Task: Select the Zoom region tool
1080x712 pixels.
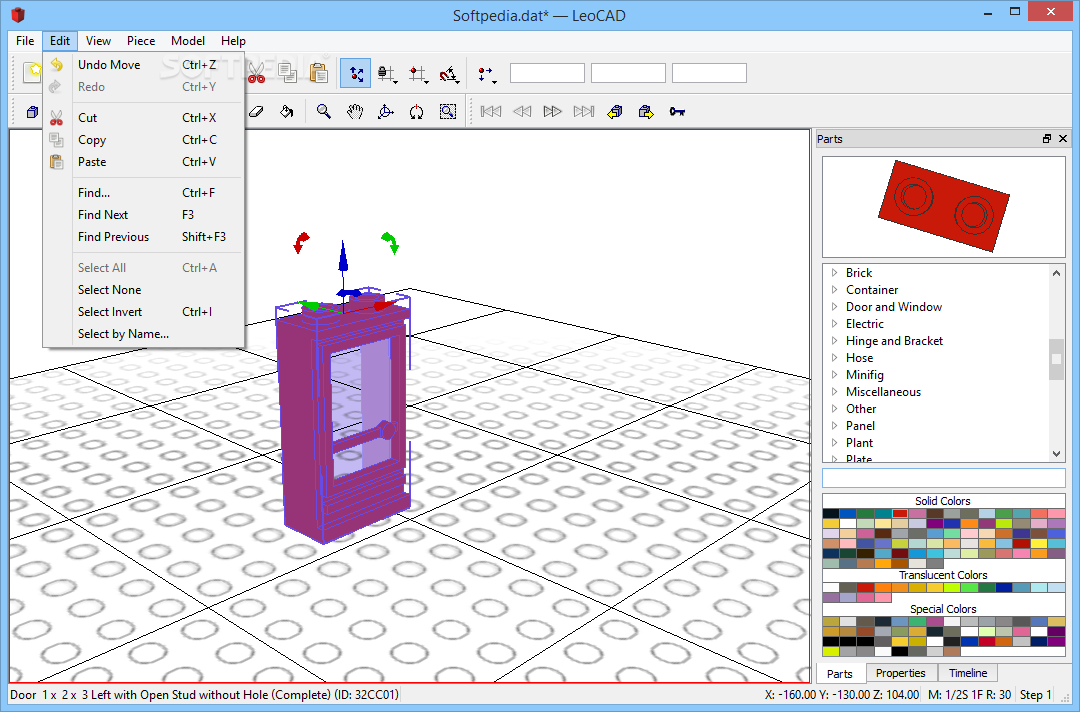Action: (x=448, y=112)
